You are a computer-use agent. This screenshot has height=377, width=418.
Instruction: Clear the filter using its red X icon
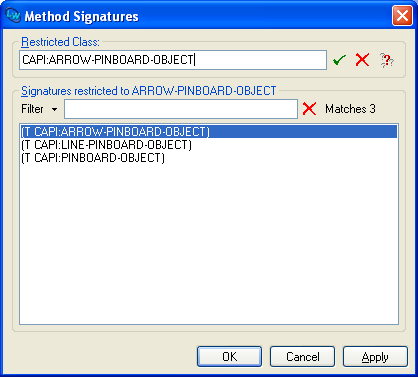309,109
